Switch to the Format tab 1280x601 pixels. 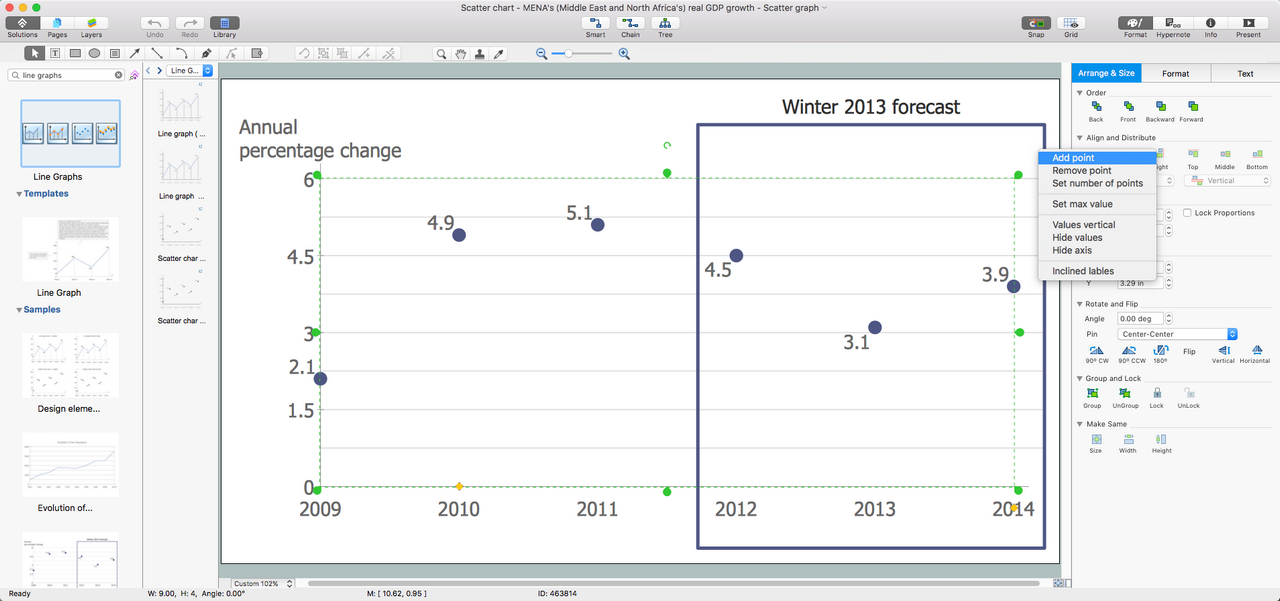tap(1175, 73)
